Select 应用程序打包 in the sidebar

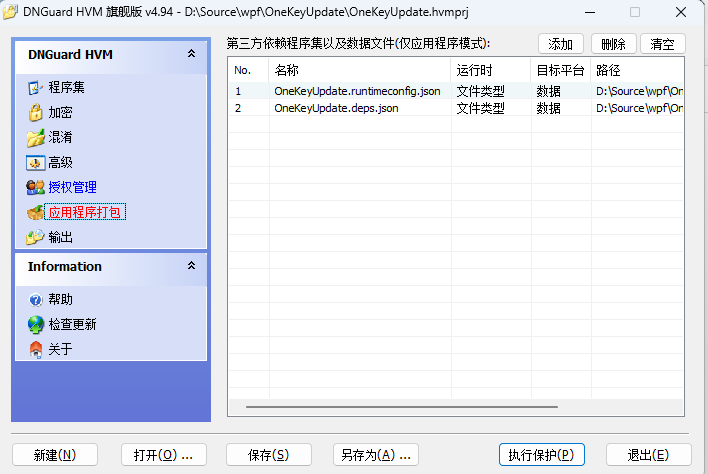pos(85,212)
